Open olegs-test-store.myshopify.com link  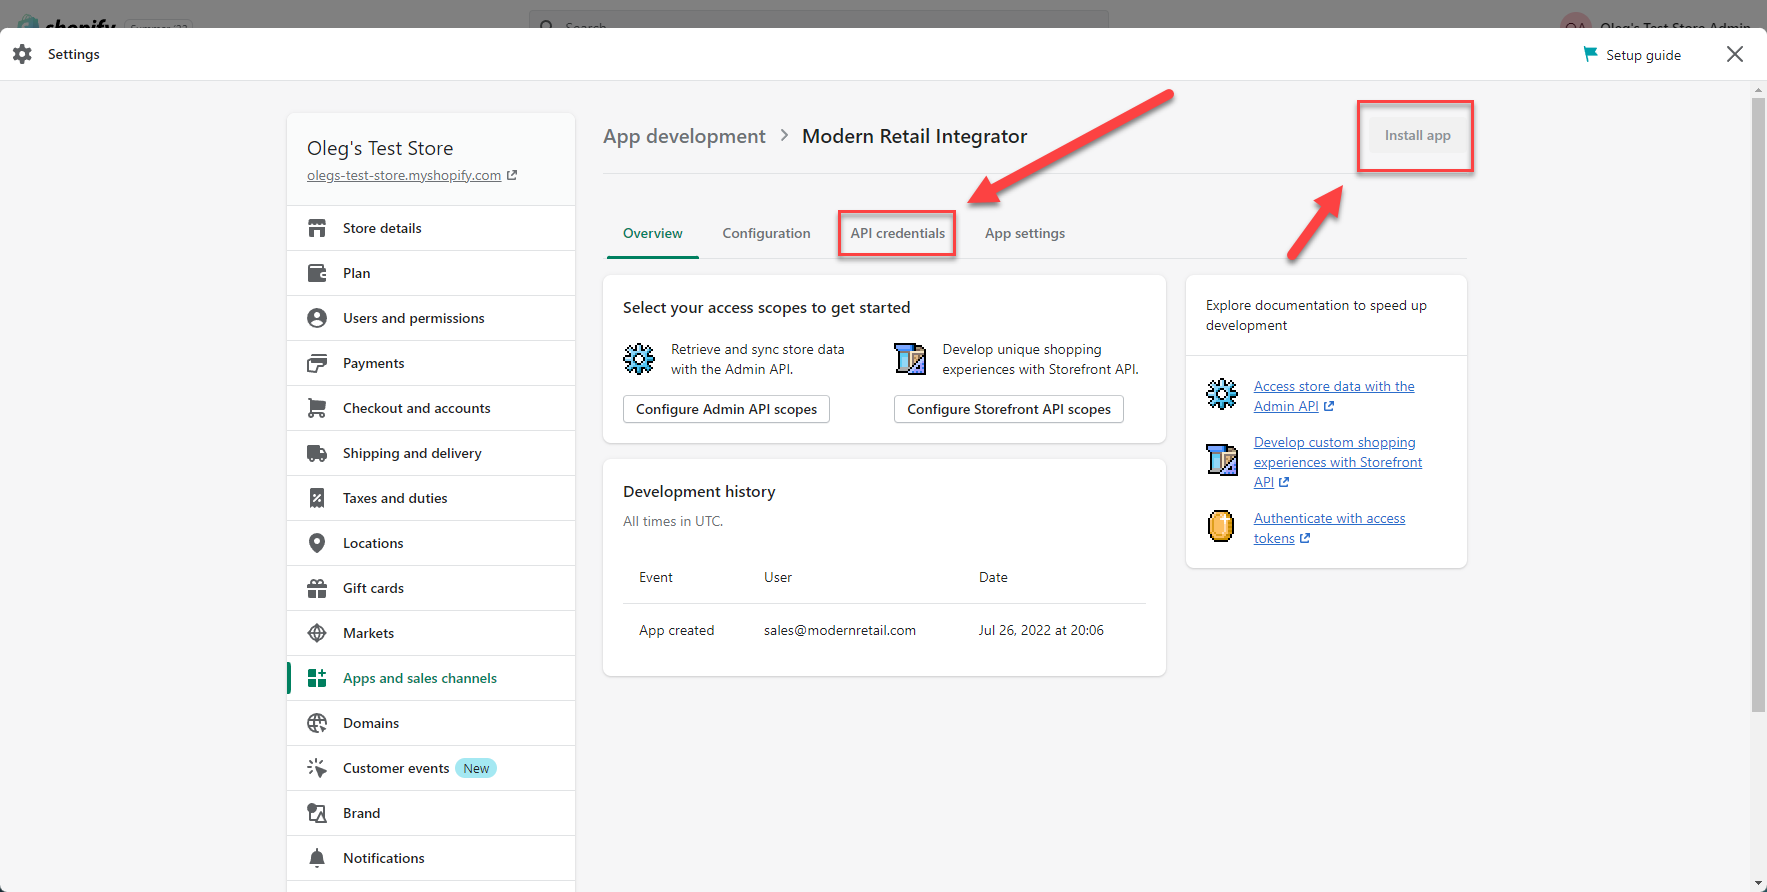pos(404,175)
